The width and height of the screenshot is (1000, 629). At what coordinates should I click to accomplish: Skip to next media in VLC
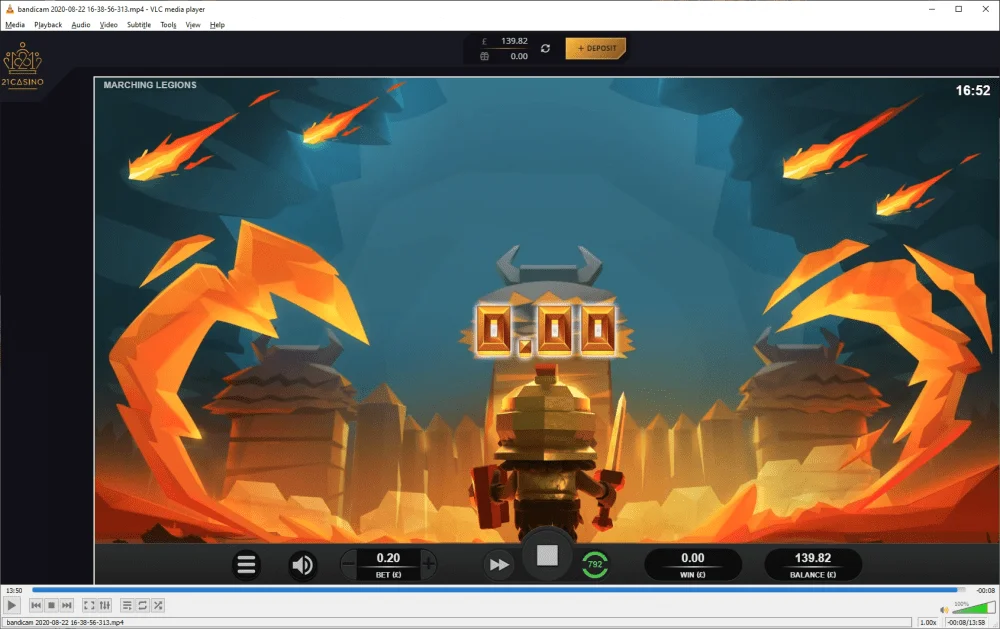coord(67,605)
